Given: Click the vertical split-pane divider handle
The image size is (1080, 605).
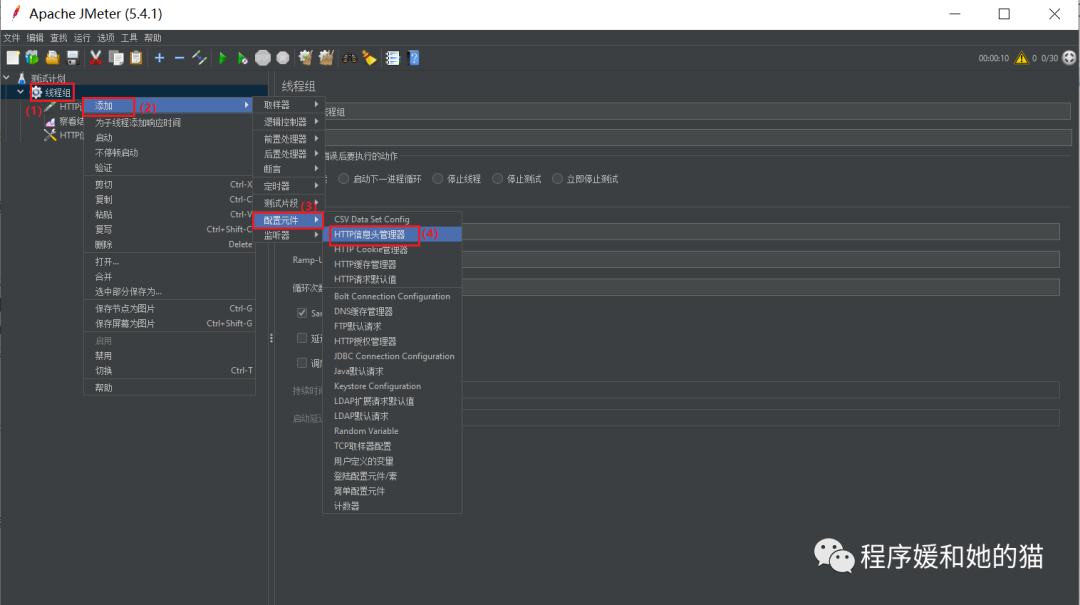Looking at the screenshot, I should 271,338.
